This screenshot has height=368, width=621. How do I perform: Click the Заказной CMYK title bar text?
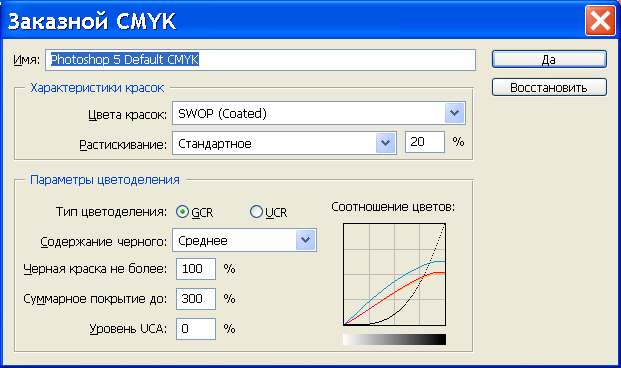click(x=92, y=21)
